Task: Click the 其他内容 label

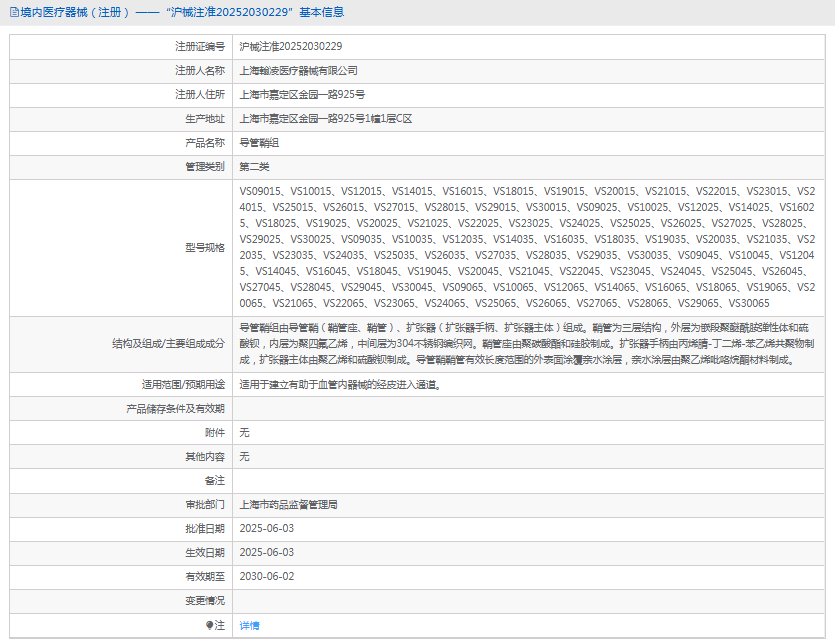Action: [205, 456]
